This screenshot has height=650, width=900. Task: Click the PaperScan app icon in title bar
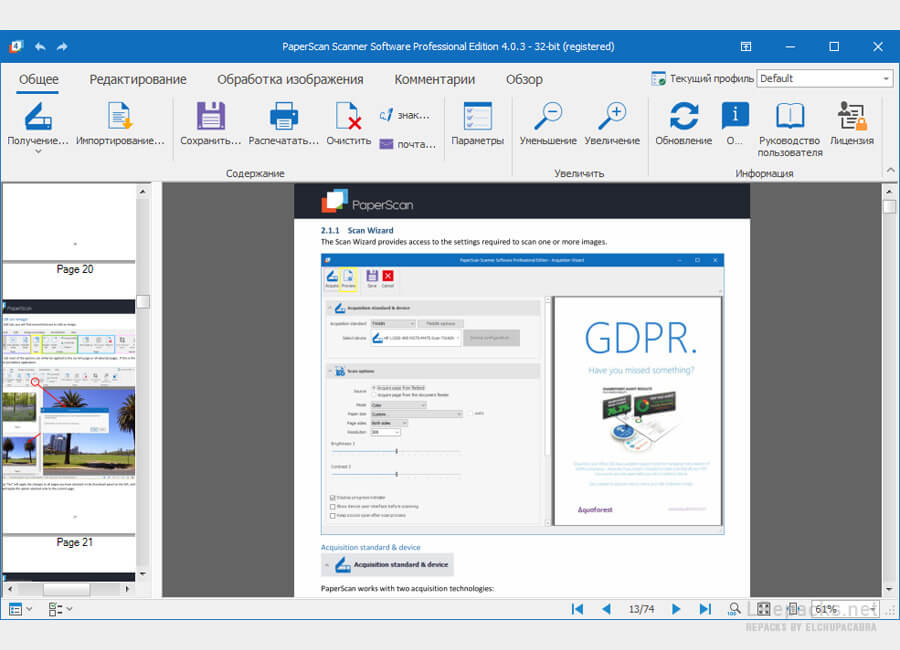(16, 47)
